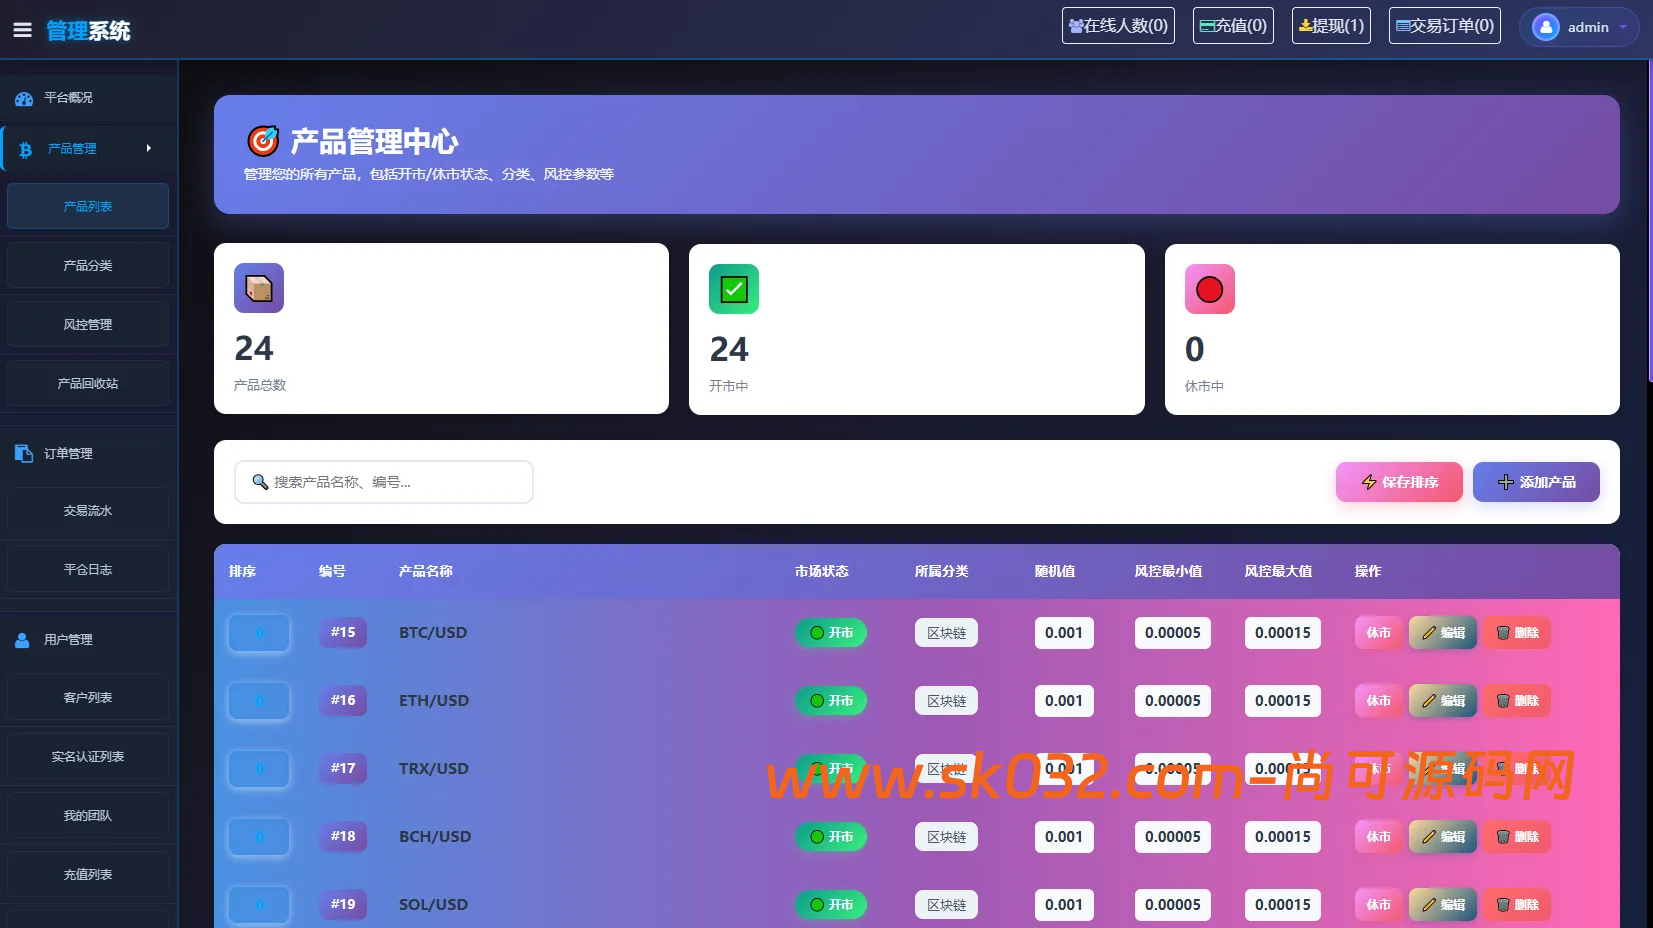Open the 提现(1) withdrawal notifications

click(x=1331, y=26)
